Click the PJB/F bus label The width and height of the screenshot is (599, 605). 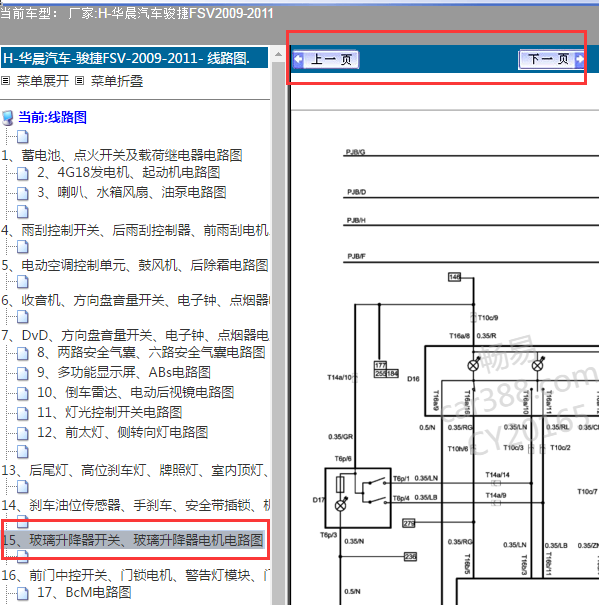(356, 256)
